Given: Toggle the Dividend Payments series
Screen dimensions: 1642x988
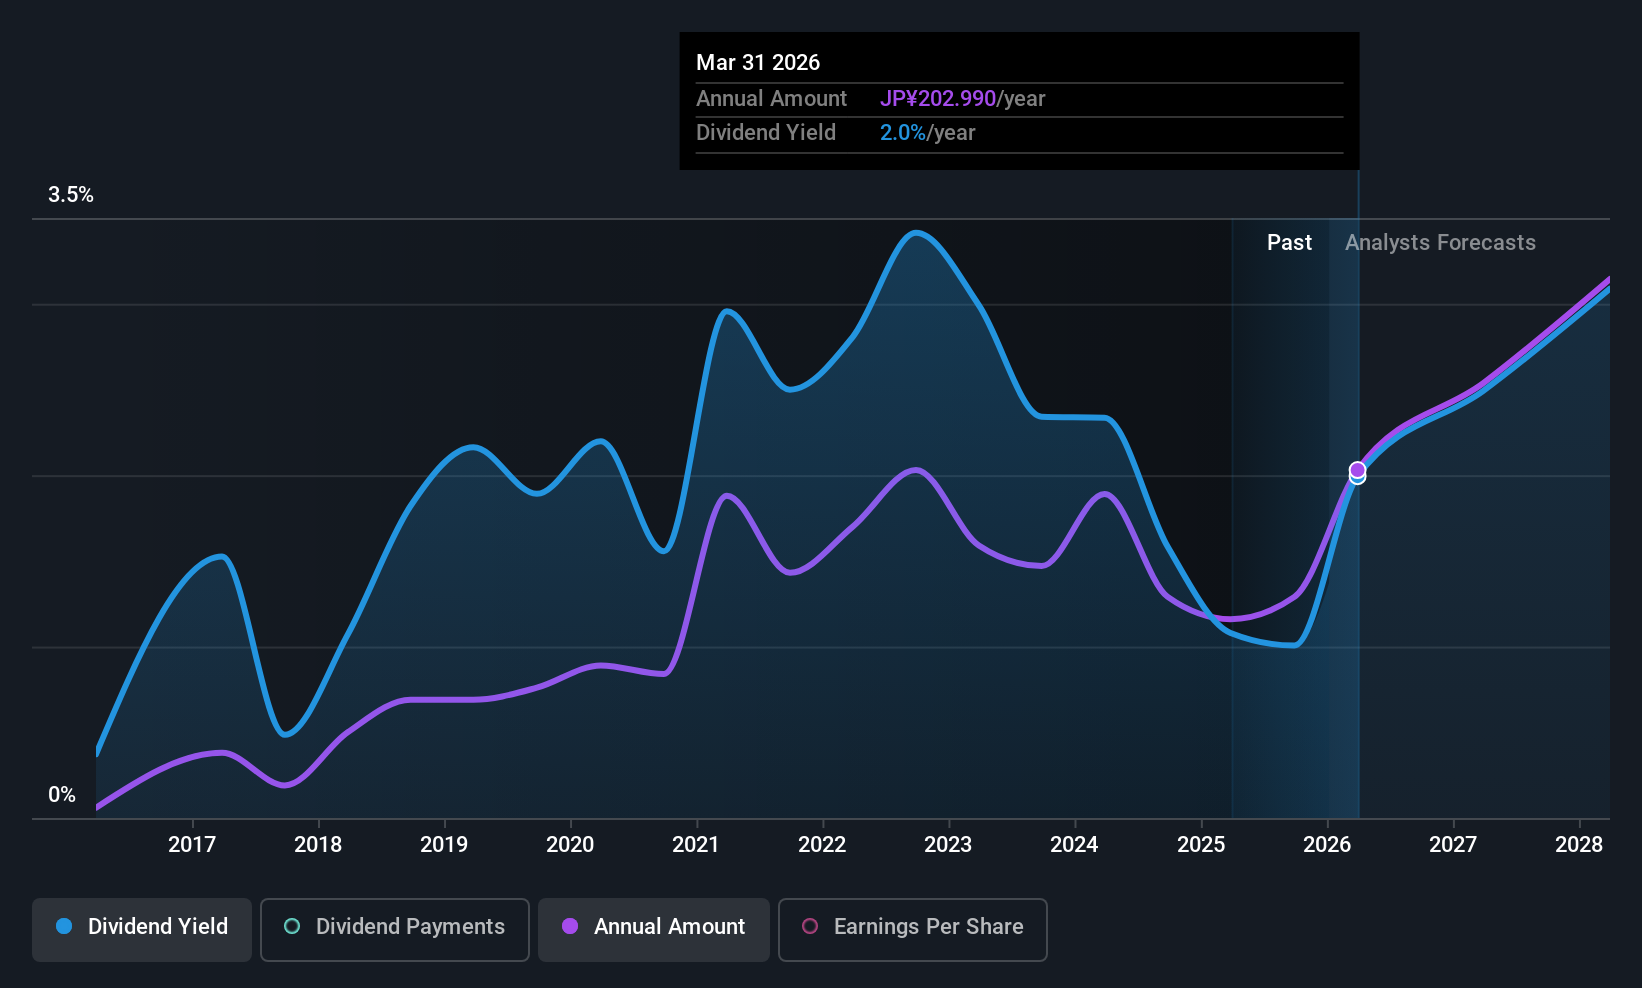Looking at the screenshot, I should point(394,929).
